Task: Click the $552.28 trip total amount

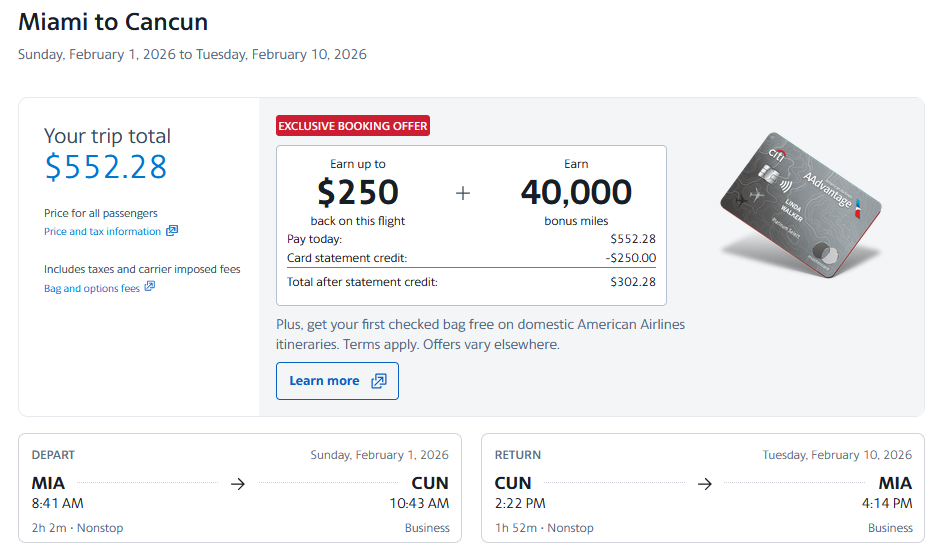Action: [106, 167]
